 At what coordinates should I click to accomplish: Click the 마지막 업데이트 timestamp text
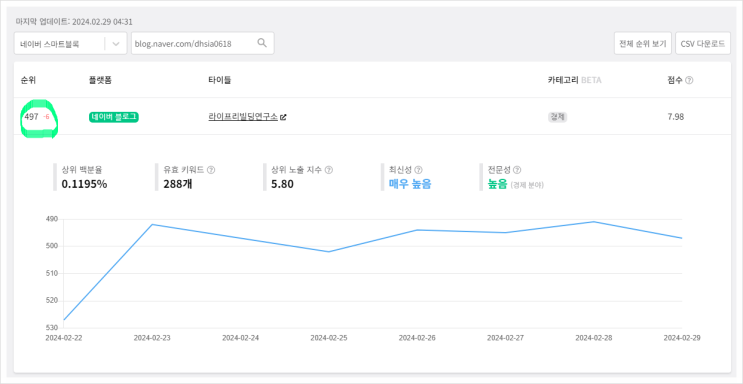click(74, 21)
